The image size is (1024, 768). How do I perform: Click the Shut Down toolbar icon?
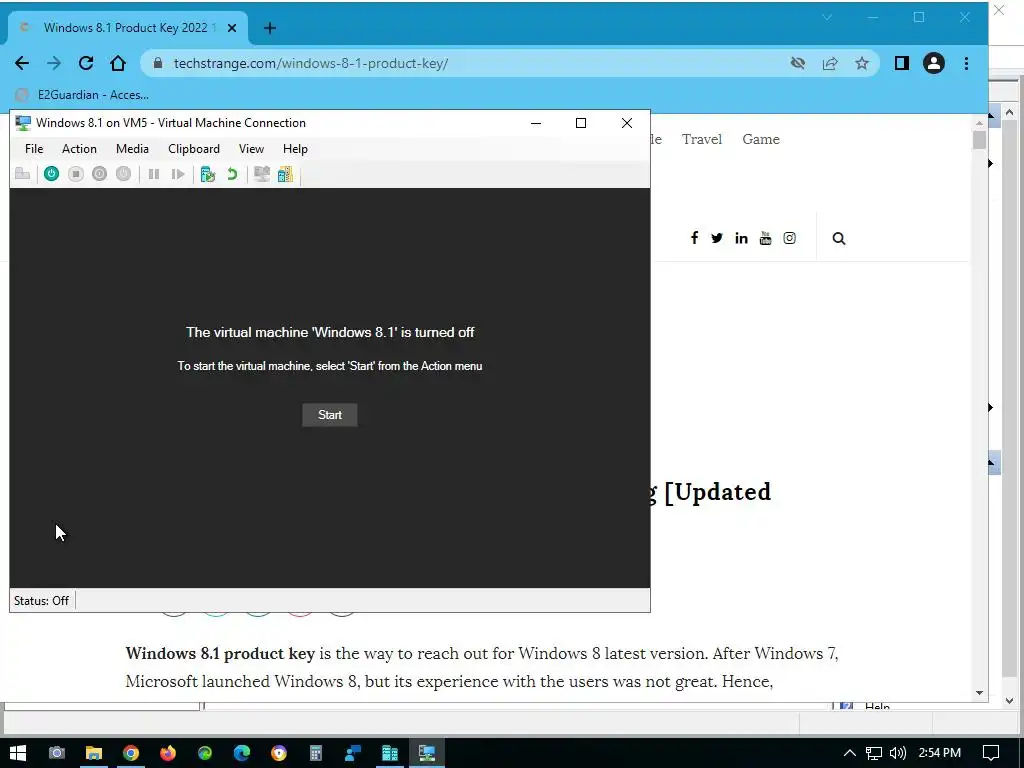pyautogui.click(x=99, y=174)
